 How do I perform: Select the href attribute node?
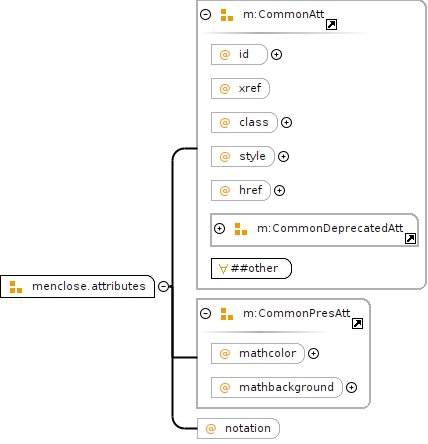241,190
